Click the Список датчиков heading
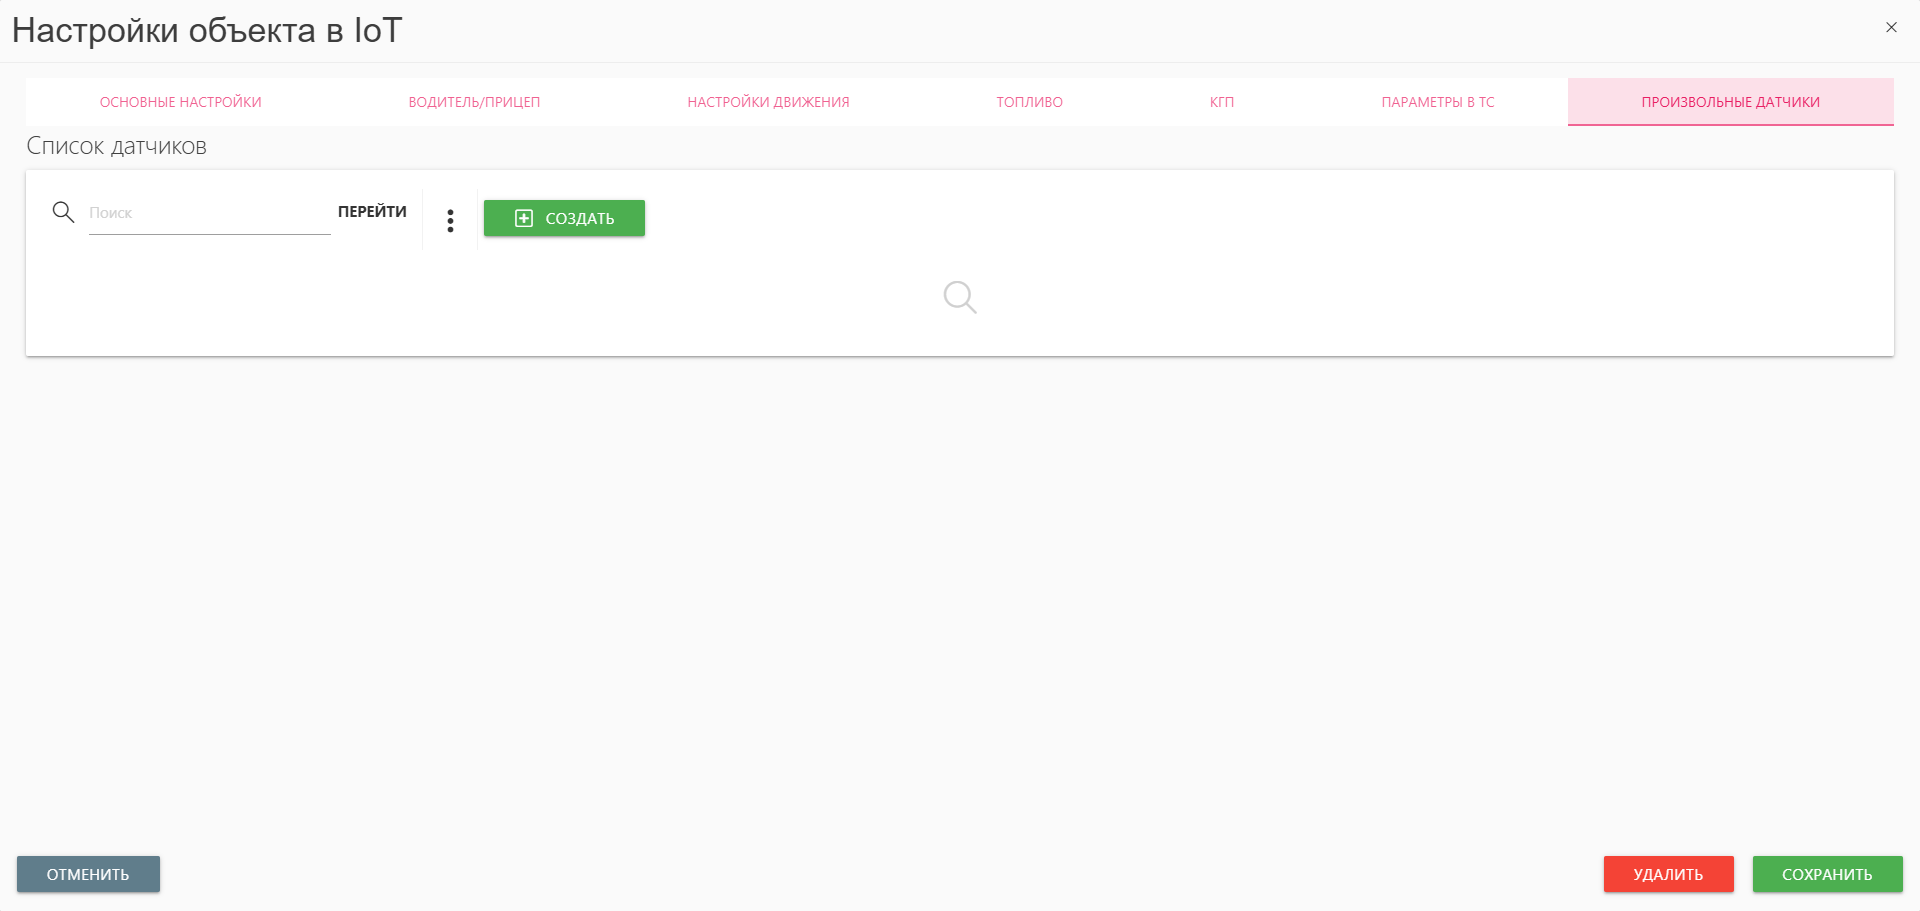Viewport: 1920px width, 911px height. (116, 146)
